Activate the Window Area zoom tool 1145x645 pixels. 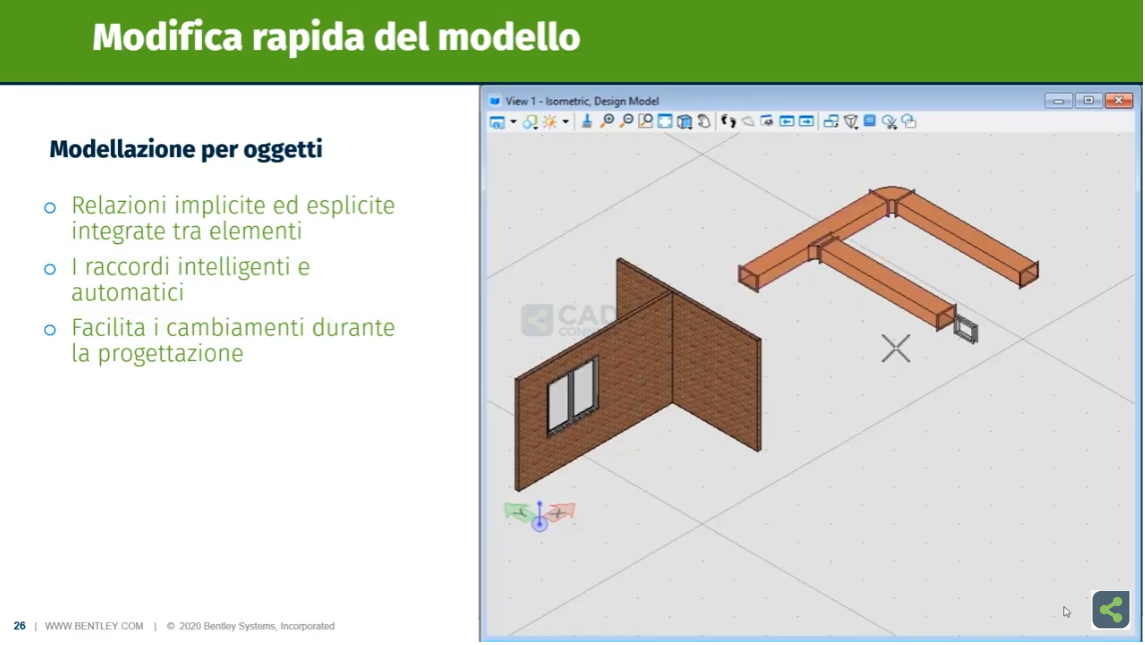646,121
